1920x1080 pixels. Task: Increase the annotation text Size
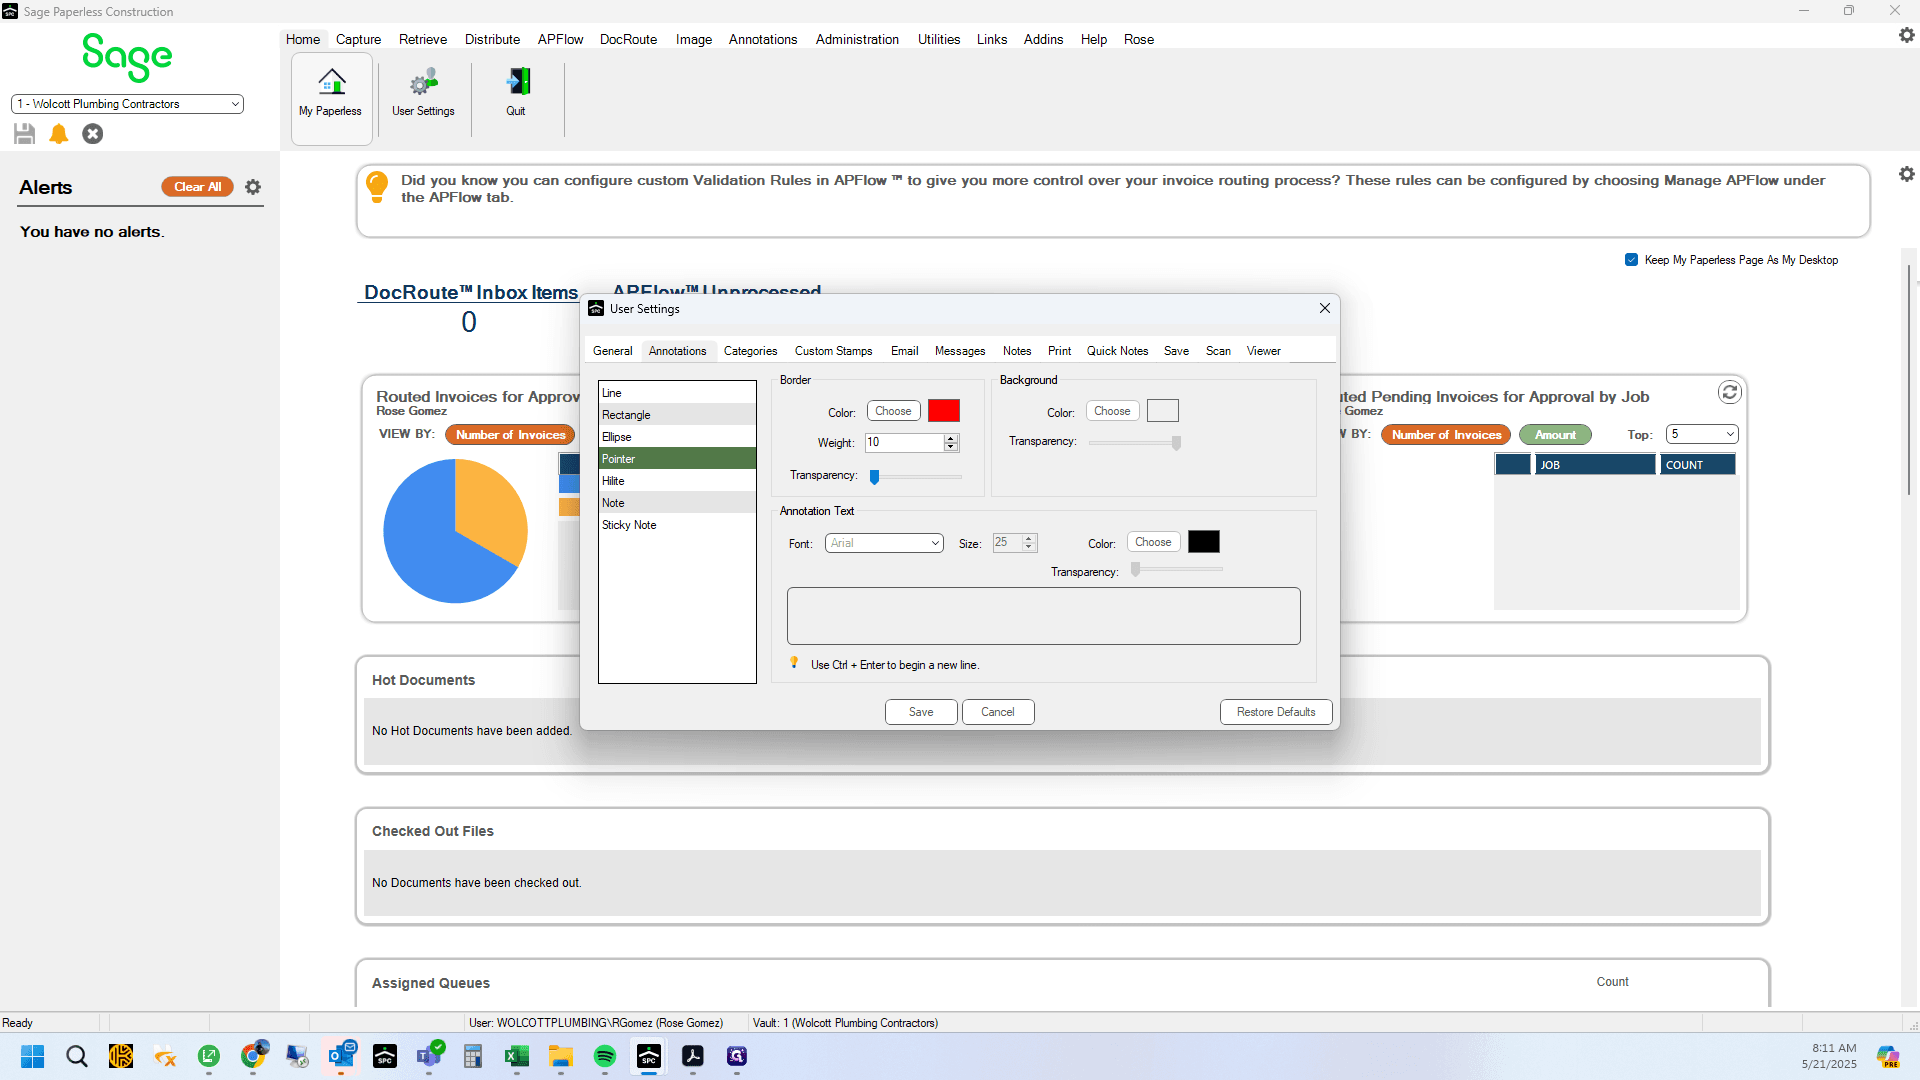1029,538
